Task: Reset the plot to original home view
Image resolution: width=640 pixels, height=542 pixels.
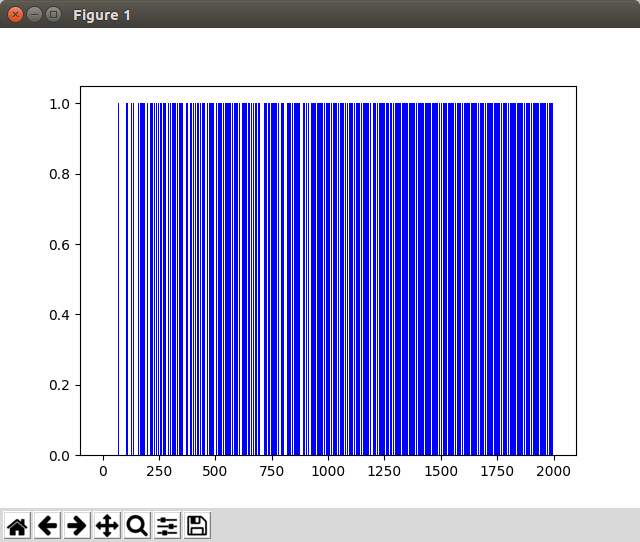Action: [x=17, y=525]
